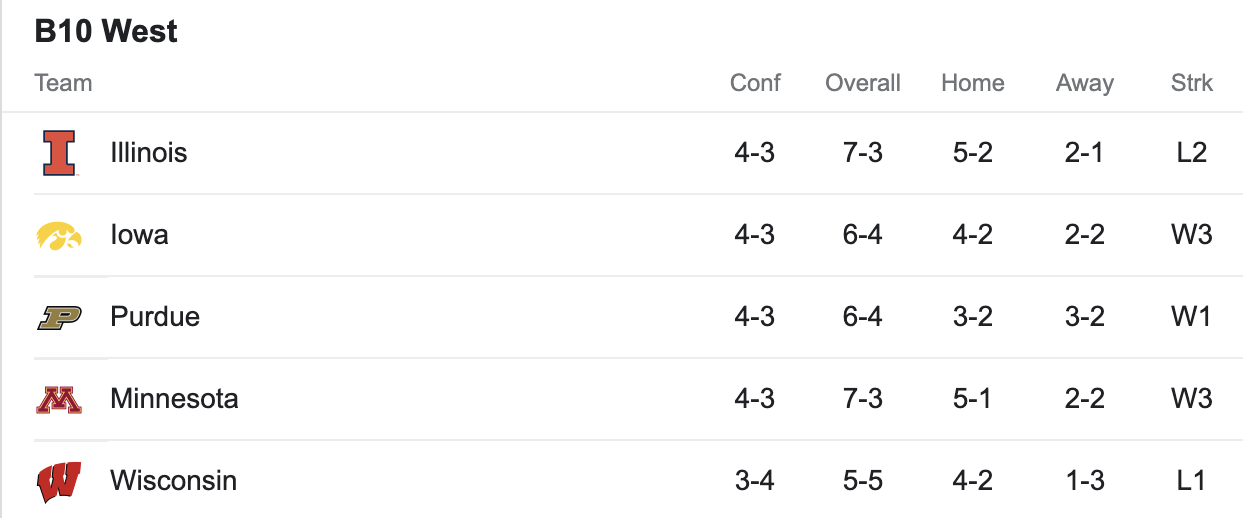This screenshot has height=518, width=1248.
Task: Open the Illinois team link
Action: [149, 153]
